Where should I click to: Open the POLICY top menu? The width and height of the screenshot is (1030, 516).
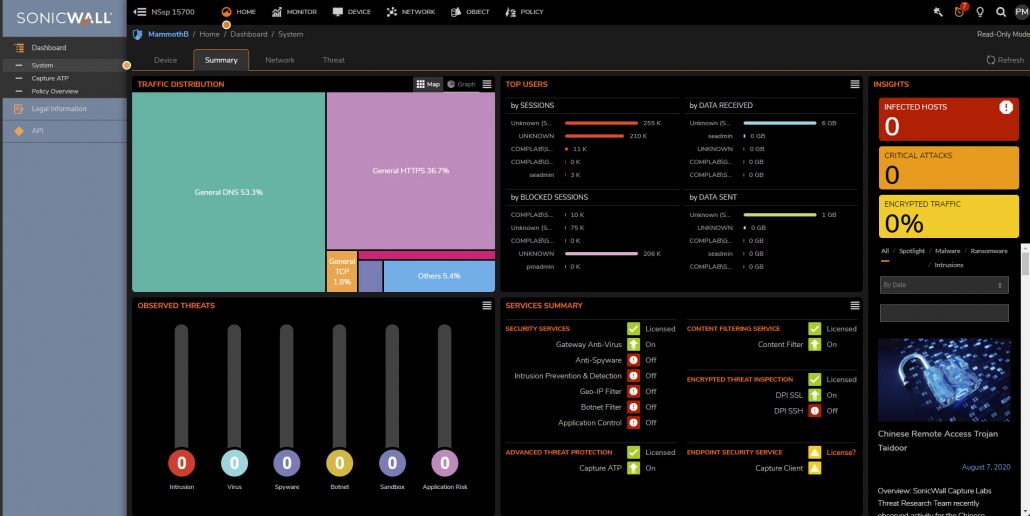tap(524, 12)
